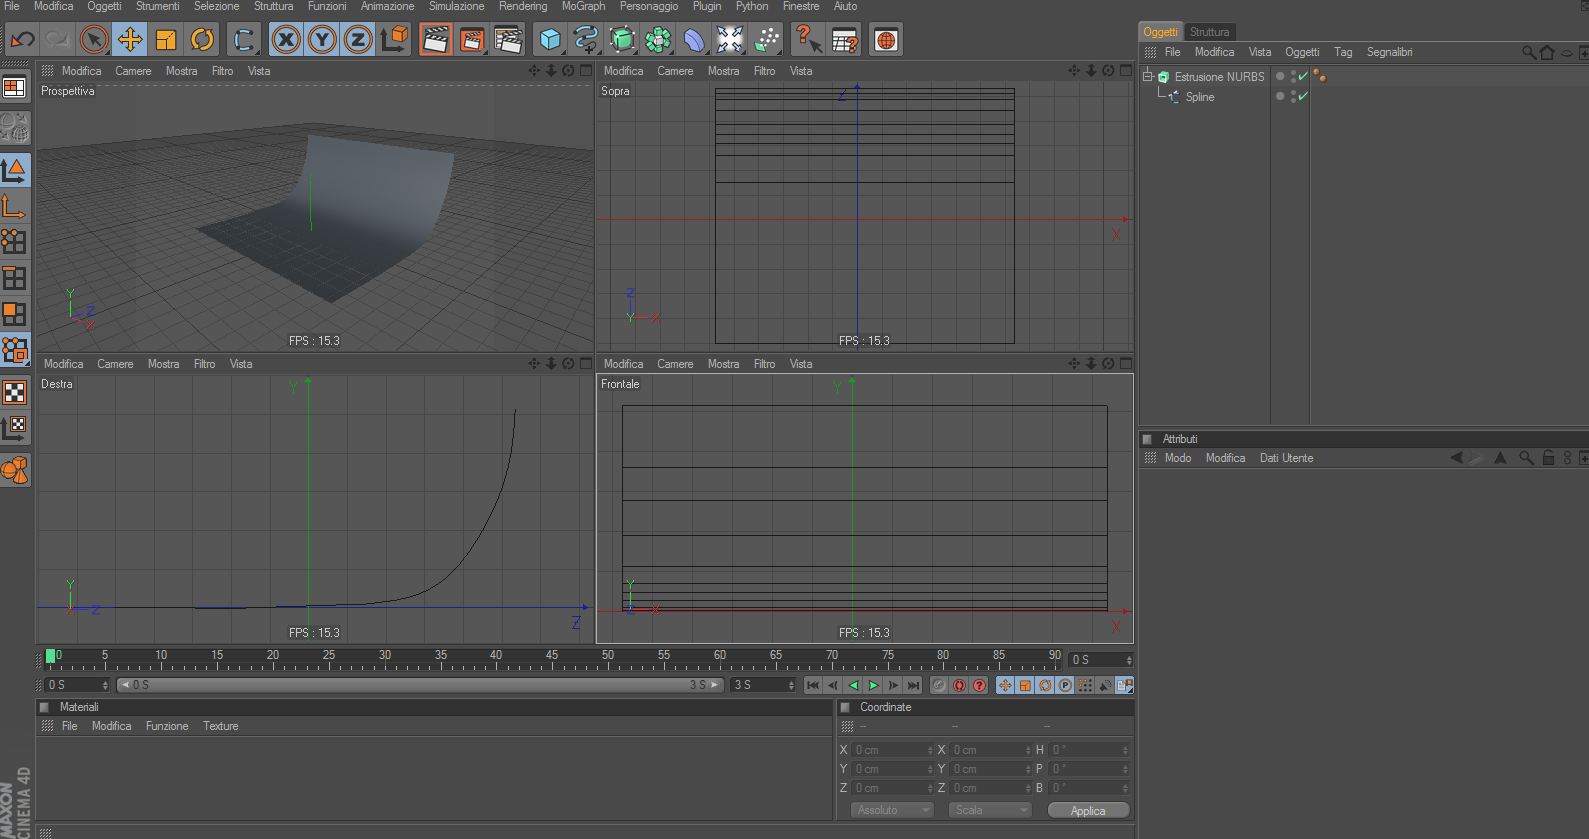Image resolution: width=1589 pixels, height=839 pixels.
Task: Open the Scala dropdown menu
Action: 989,810
